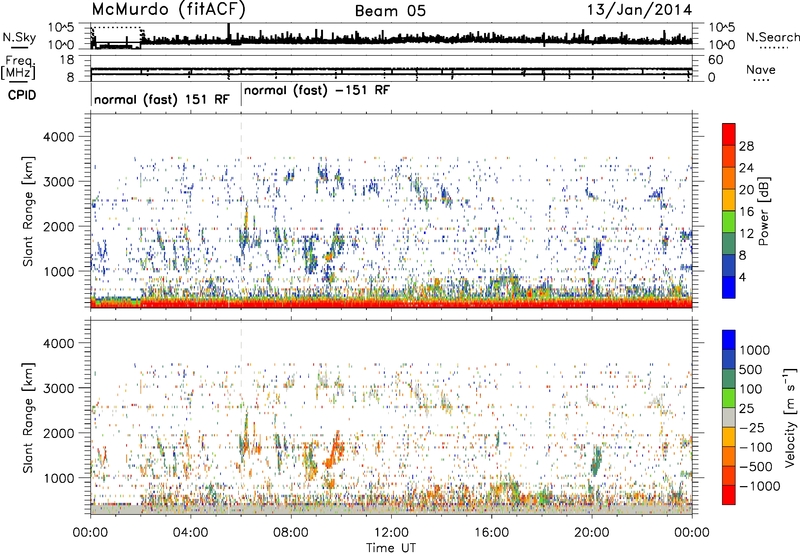Click the '4000' tick of the power panel

click(58, 137)
